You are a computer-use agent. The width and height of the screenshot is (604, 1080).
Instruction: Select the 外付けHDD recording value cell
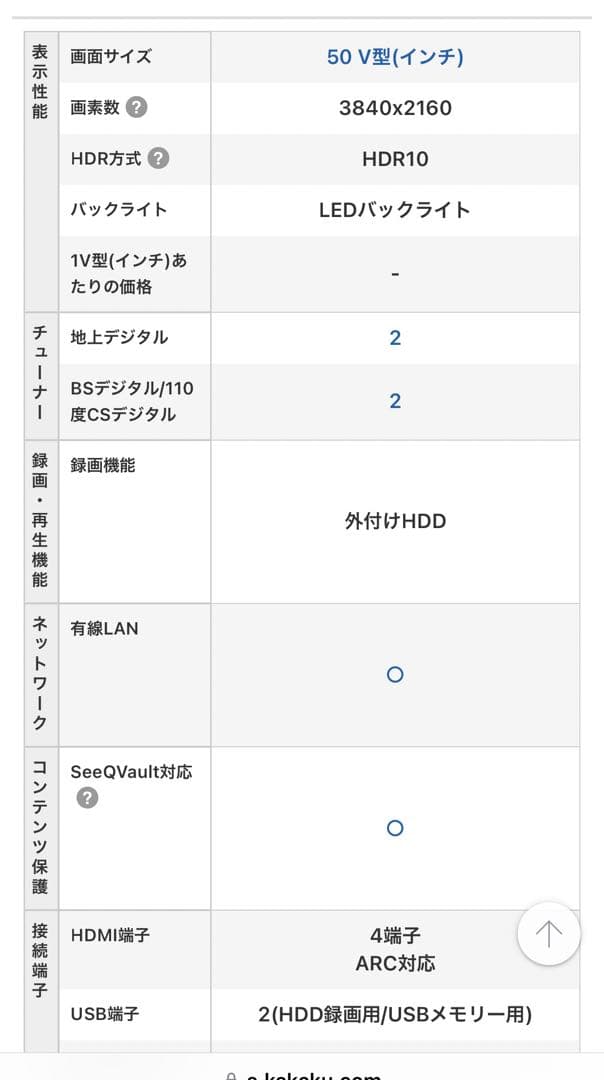point(394,520)
